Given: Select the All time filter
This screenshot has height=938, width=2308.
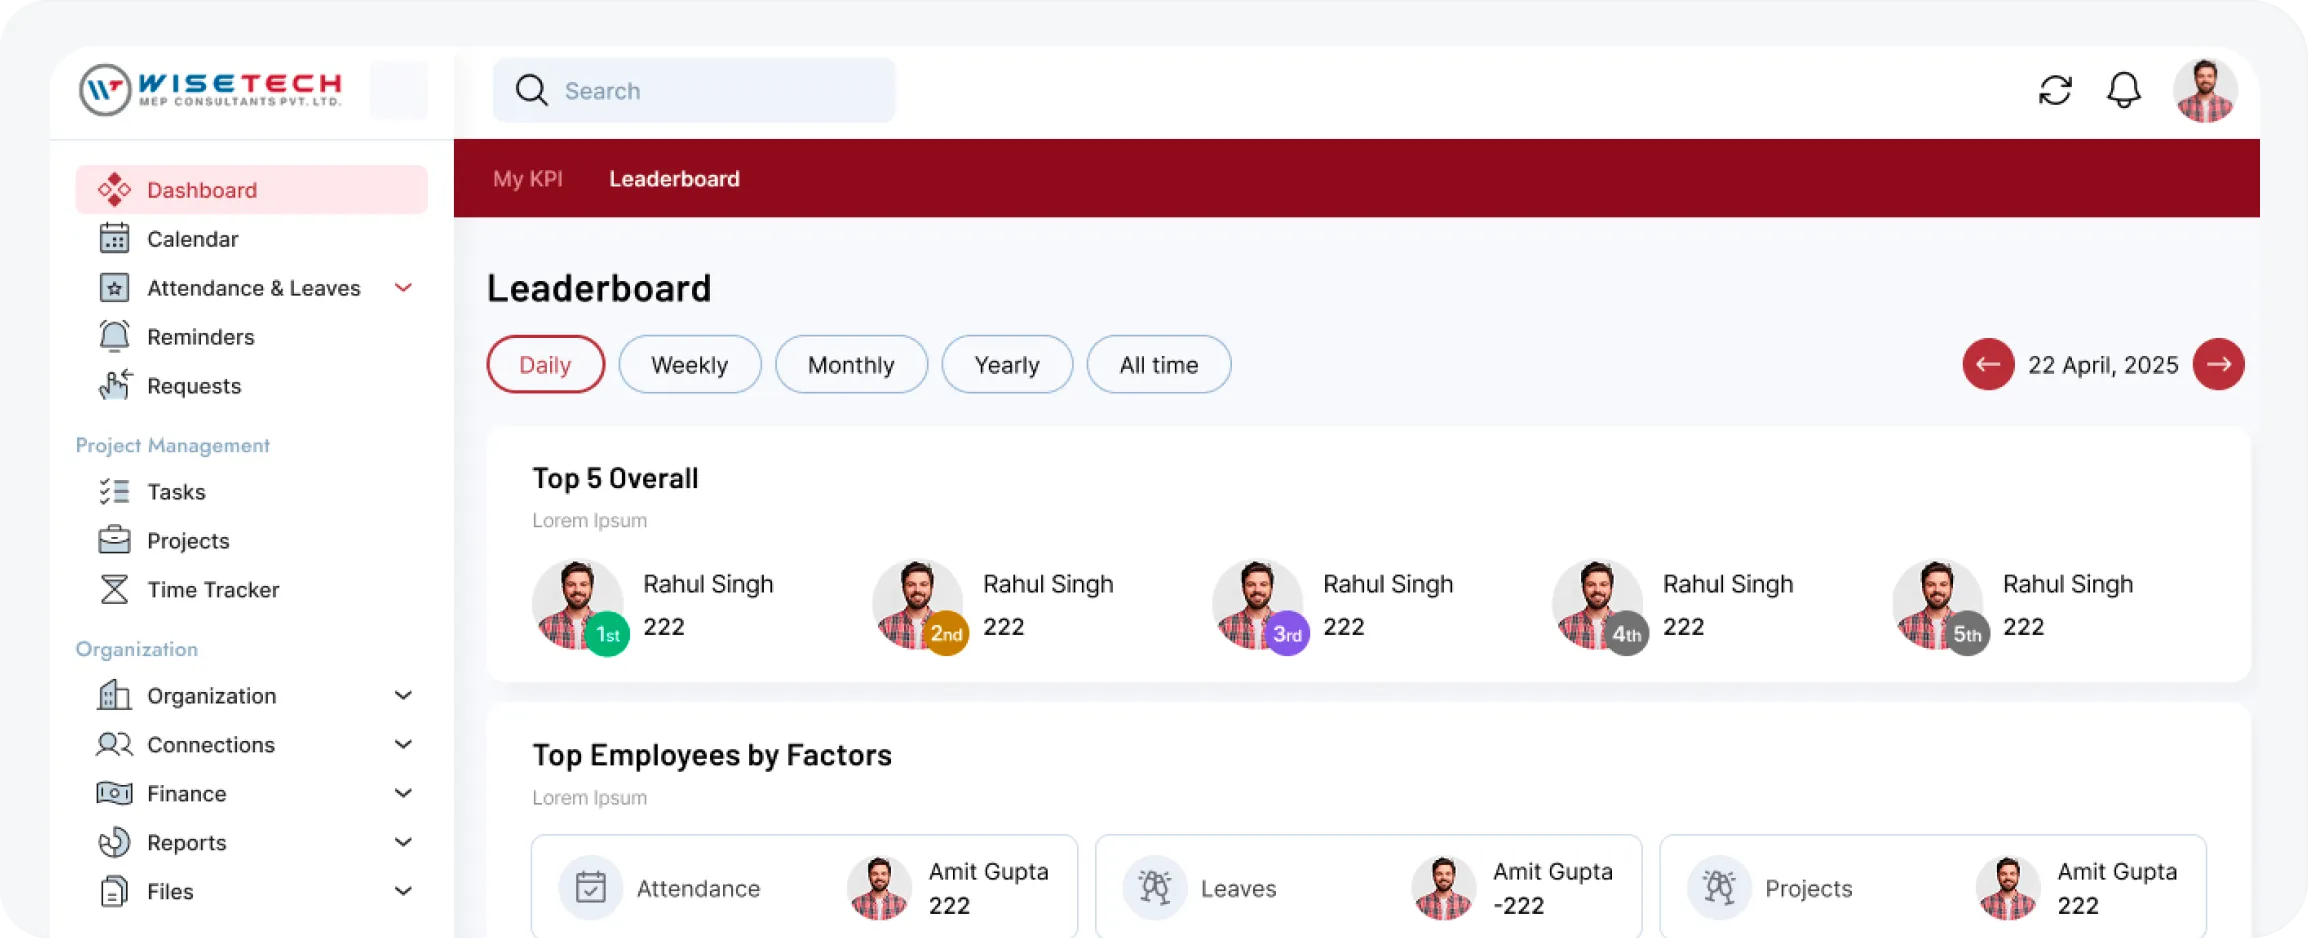Looking at the screenshot, I should coord(1158,365).
